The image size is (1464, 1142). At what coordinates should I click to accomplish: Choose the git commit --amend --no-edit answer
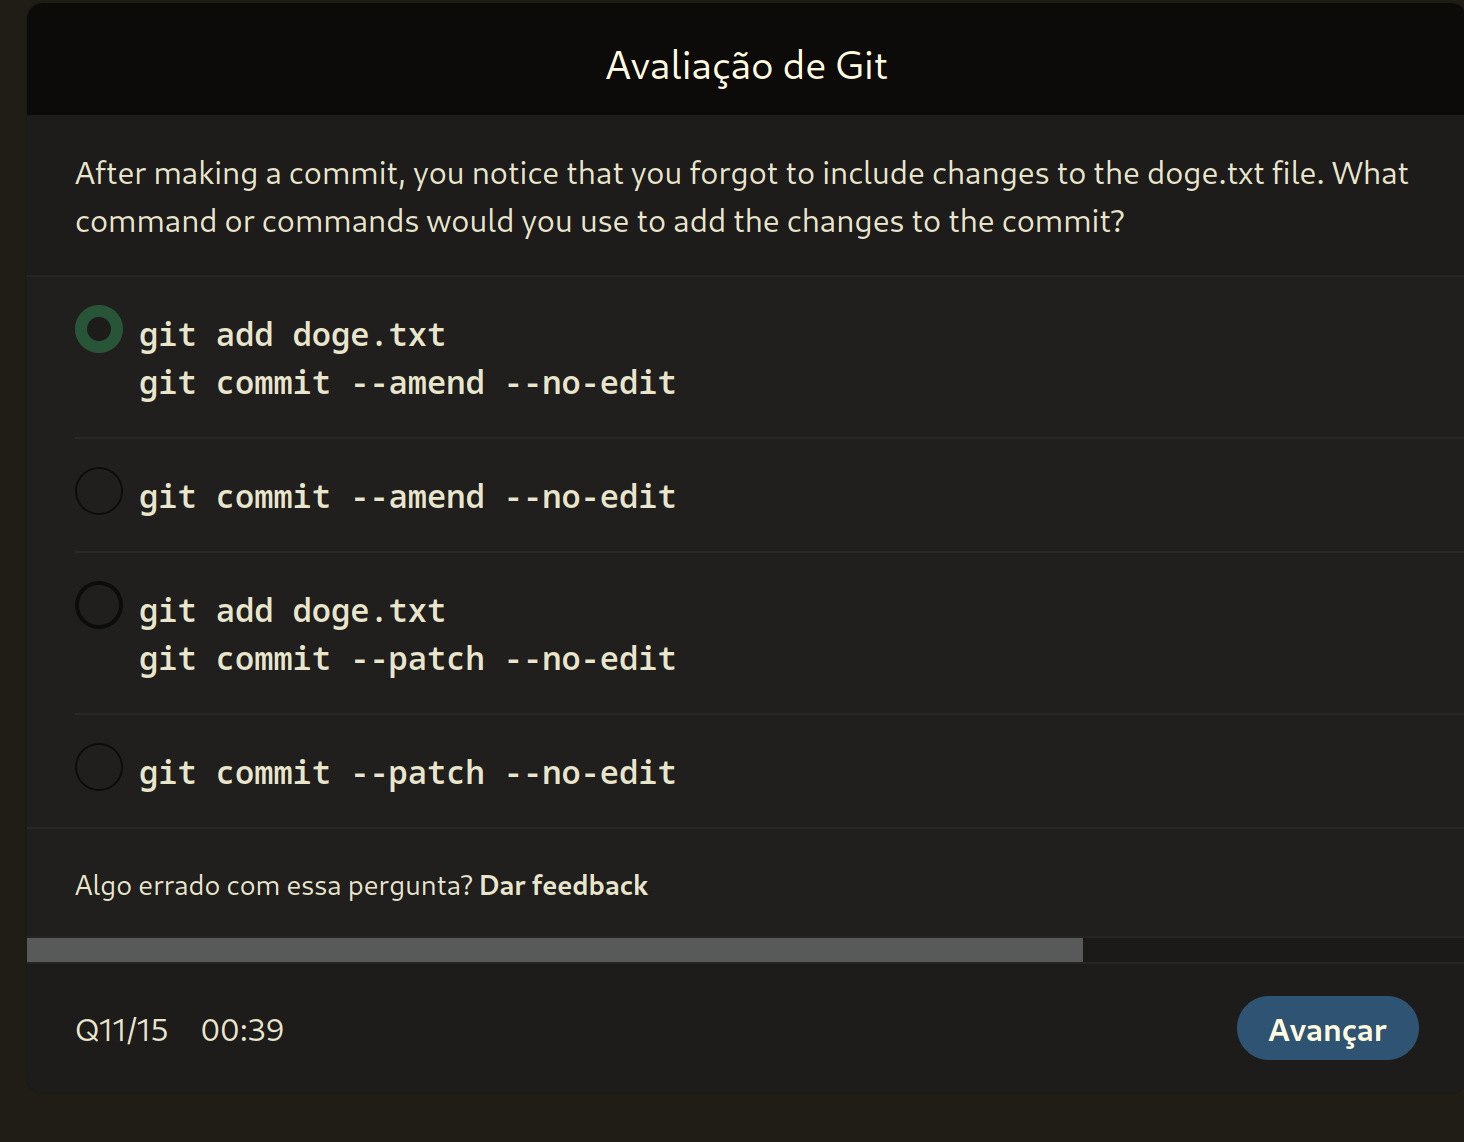pyautogui.click(x=405, y=495)
